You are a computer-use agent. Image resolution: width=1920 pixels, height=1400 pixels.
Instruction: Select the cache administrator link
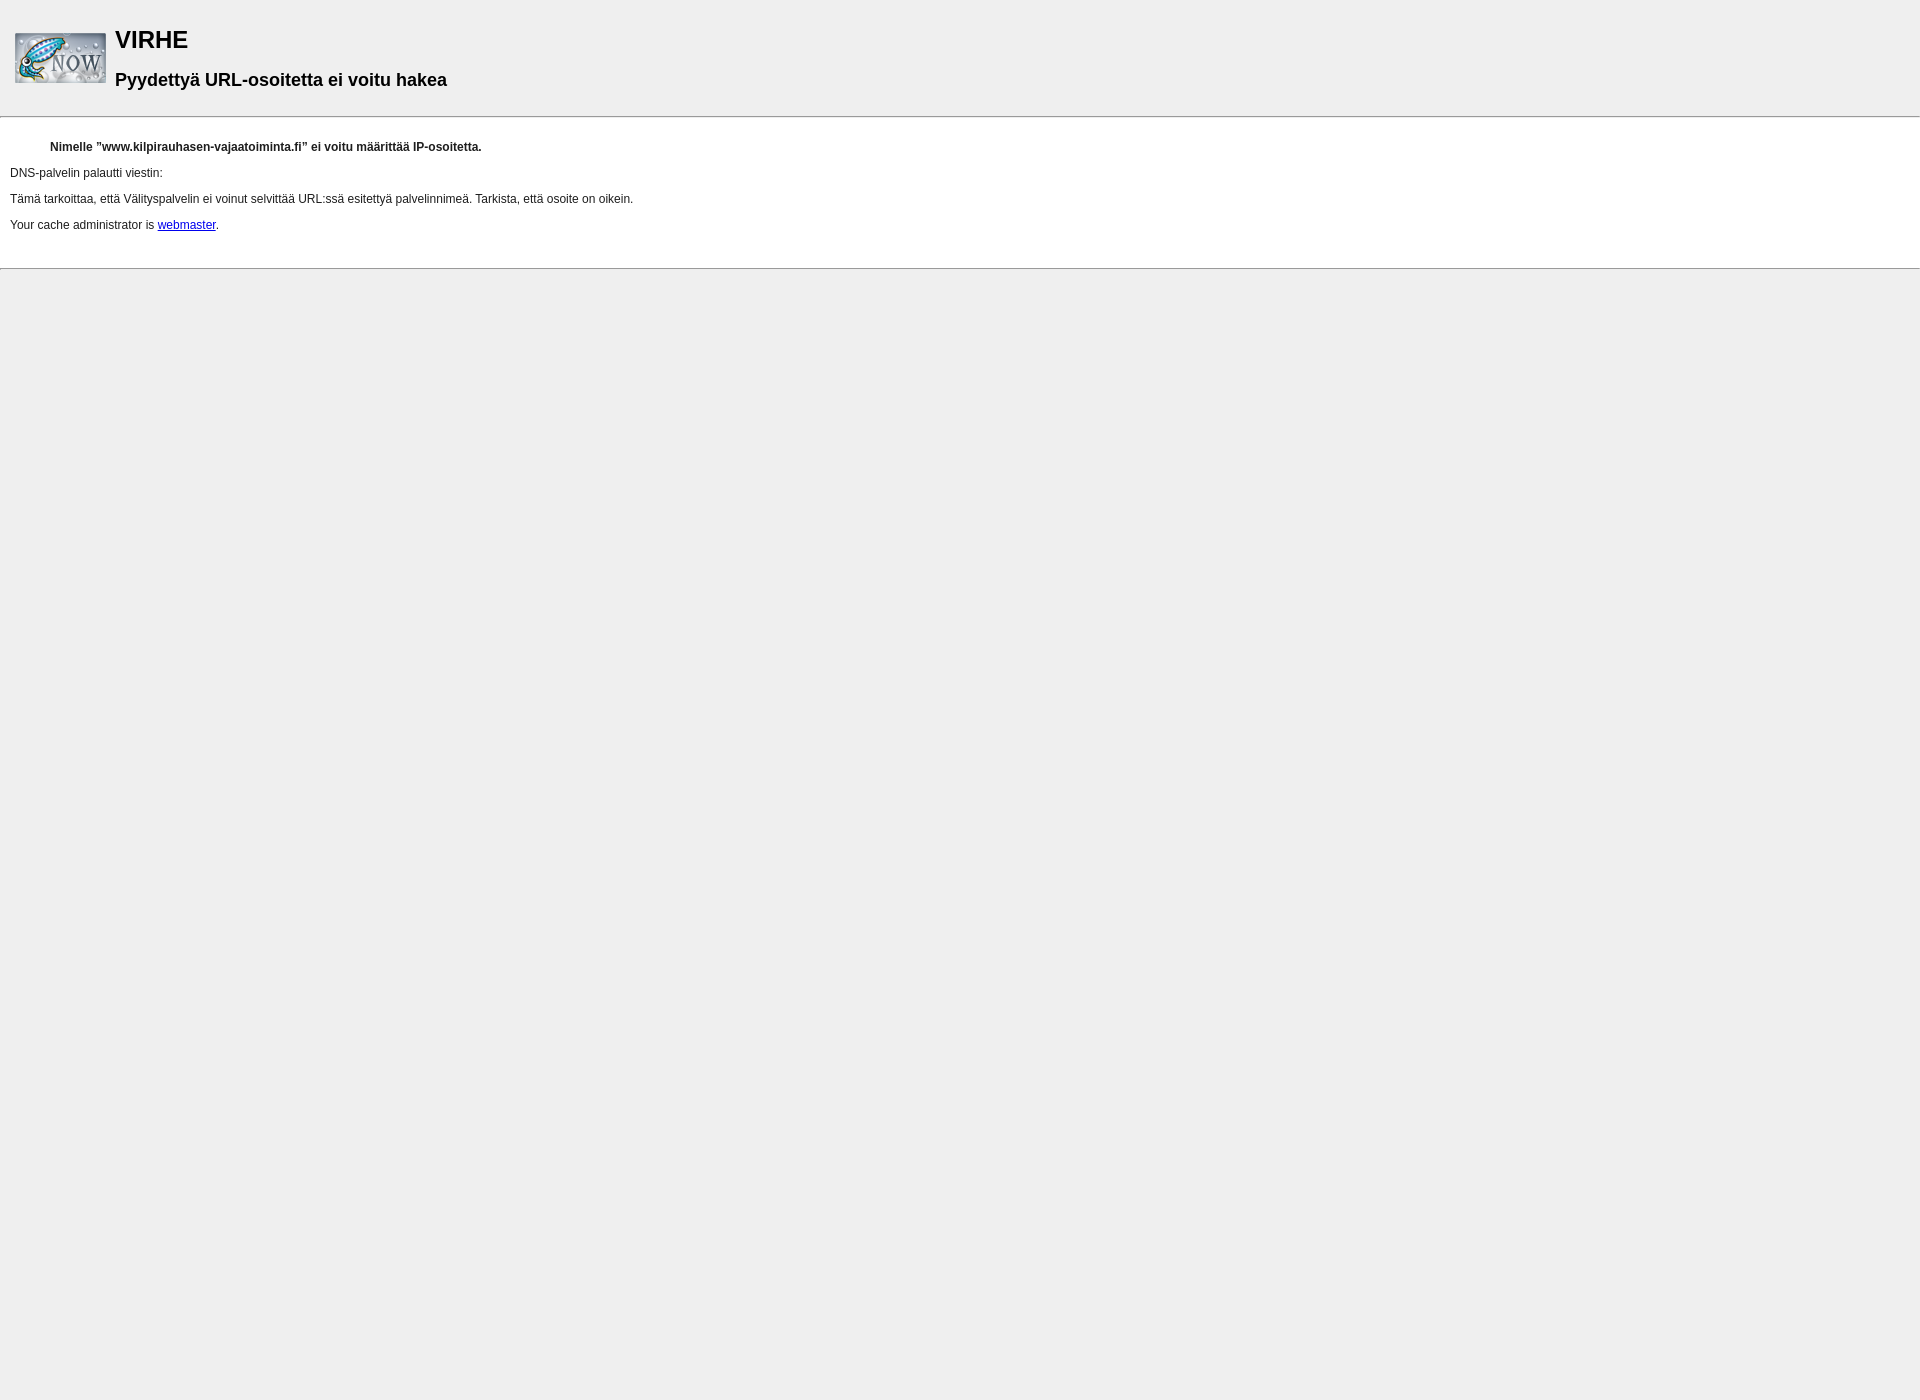click(185, 225)
